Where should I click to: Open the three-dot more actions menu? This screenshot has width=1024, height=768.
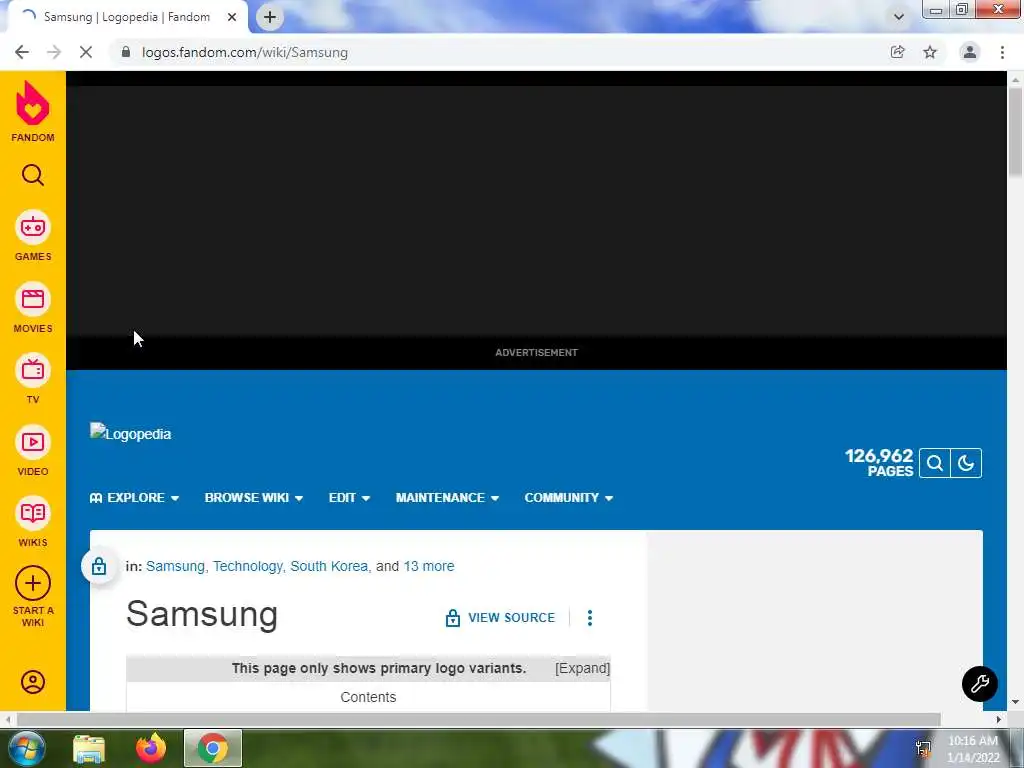[x=590, y=618]
